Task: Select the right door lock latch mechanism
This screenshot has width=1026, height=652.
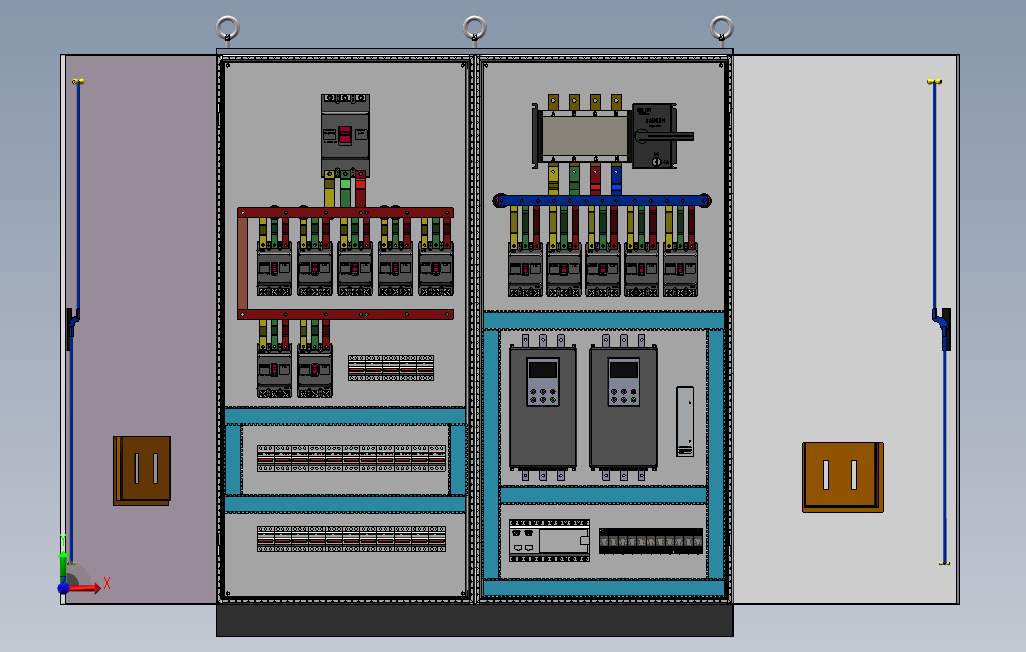Action: (x=943, y=329)
